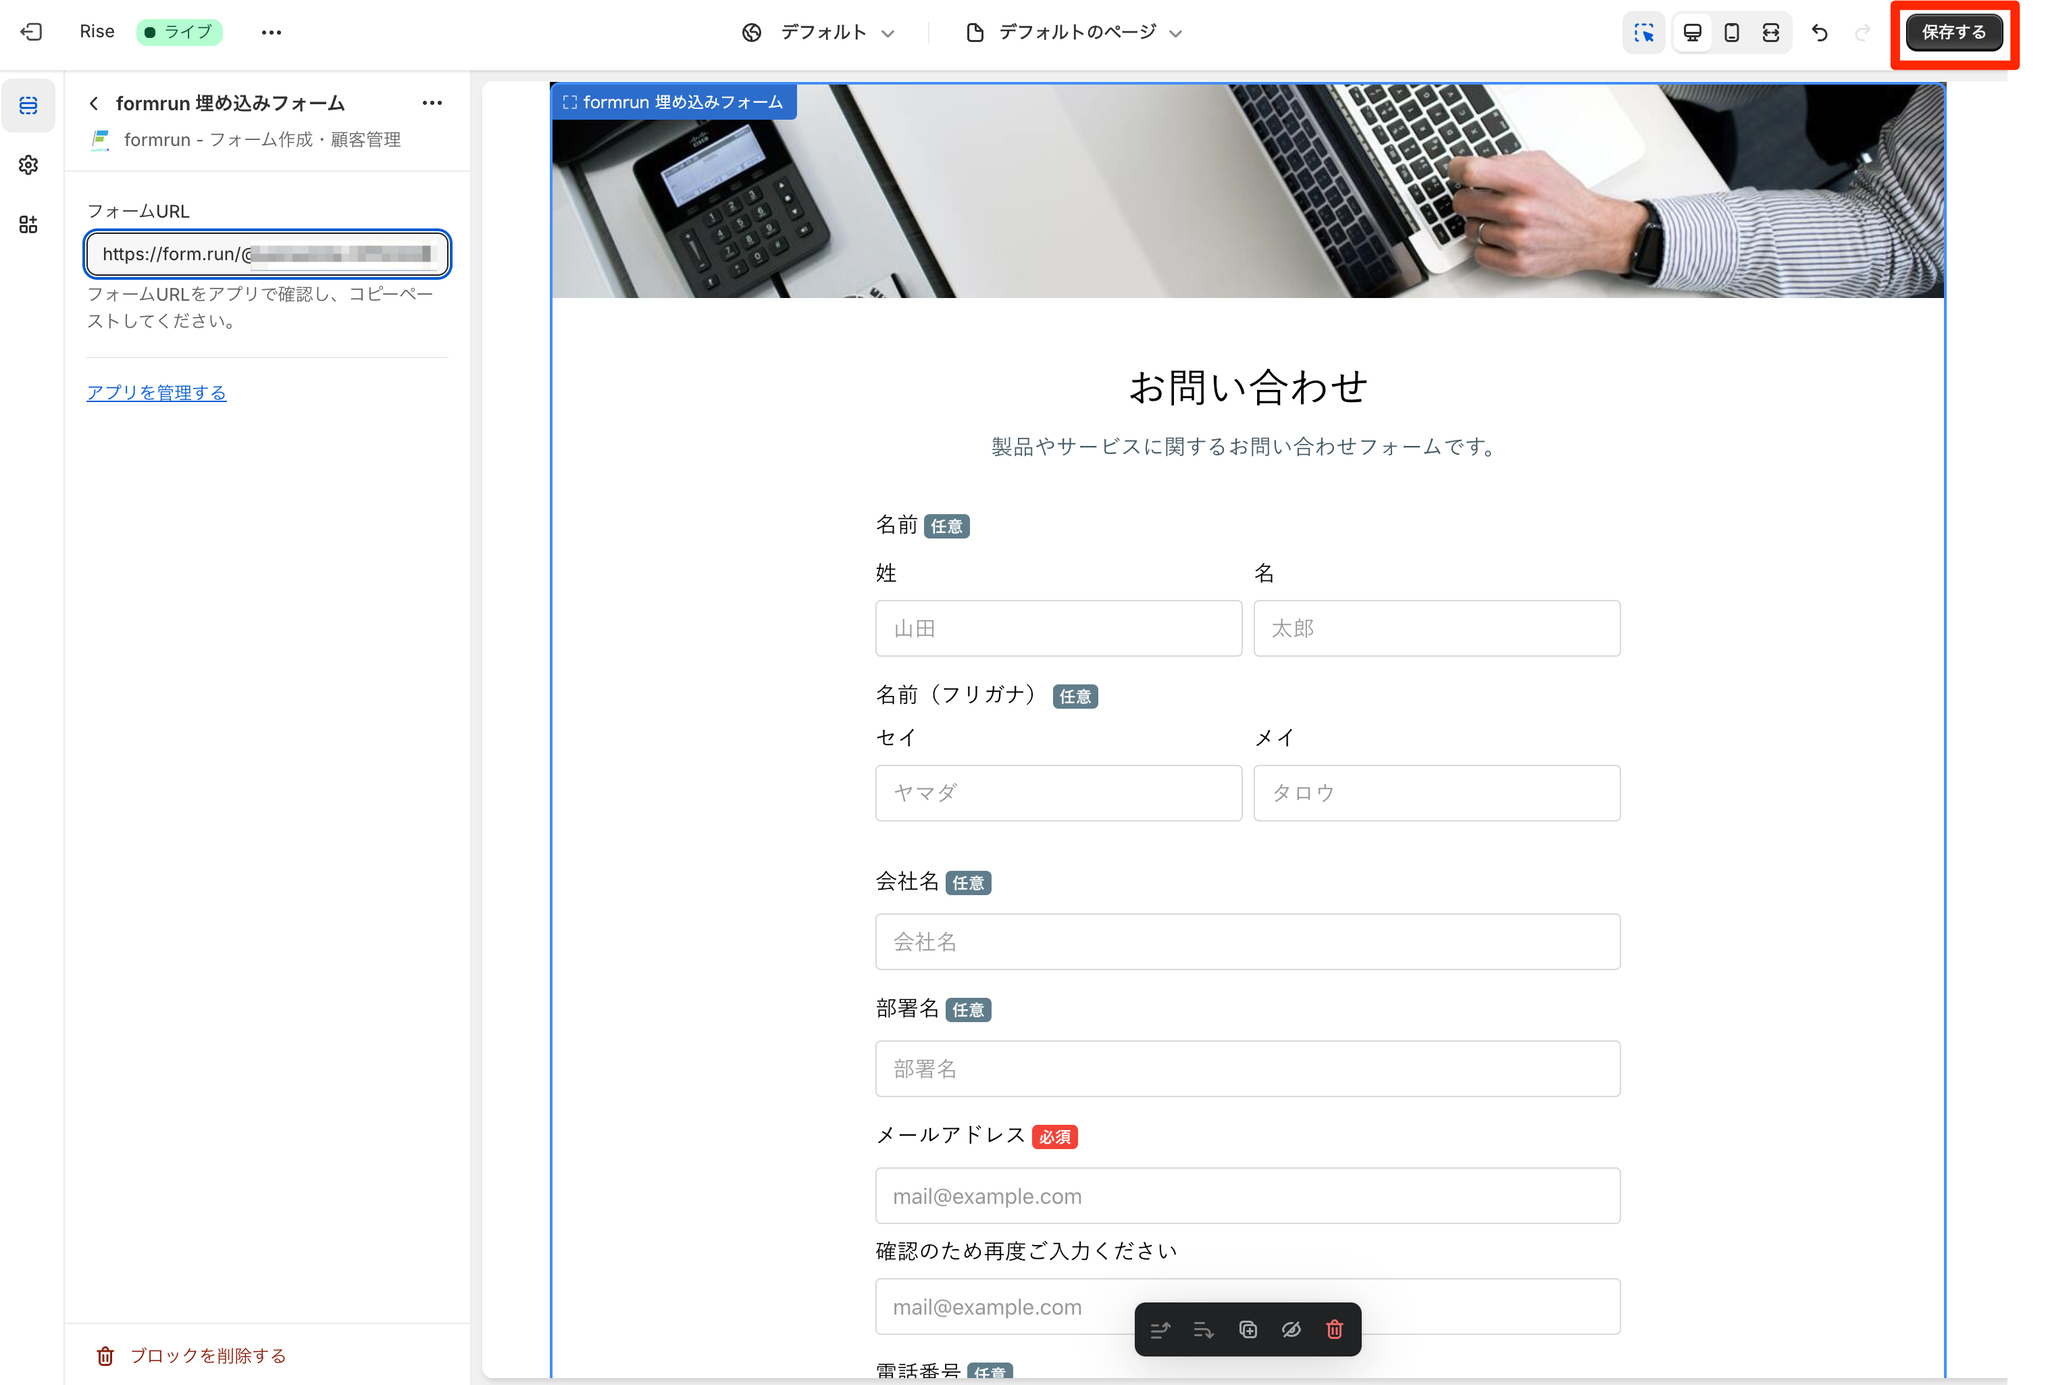Open the デフォルトのページ template dropdown
2048x1385 pixels.
click(1074, 33)
